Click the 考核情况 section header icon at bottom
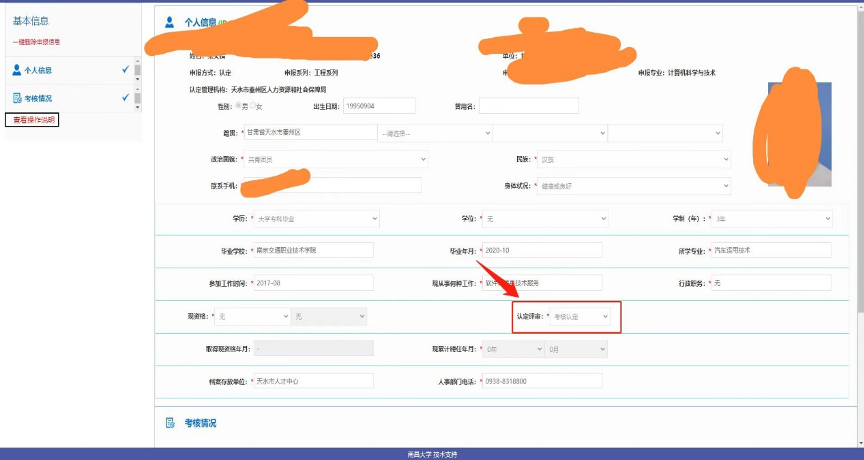The width and height of the screenshot is (864, 460). click(x=170, y=423)
